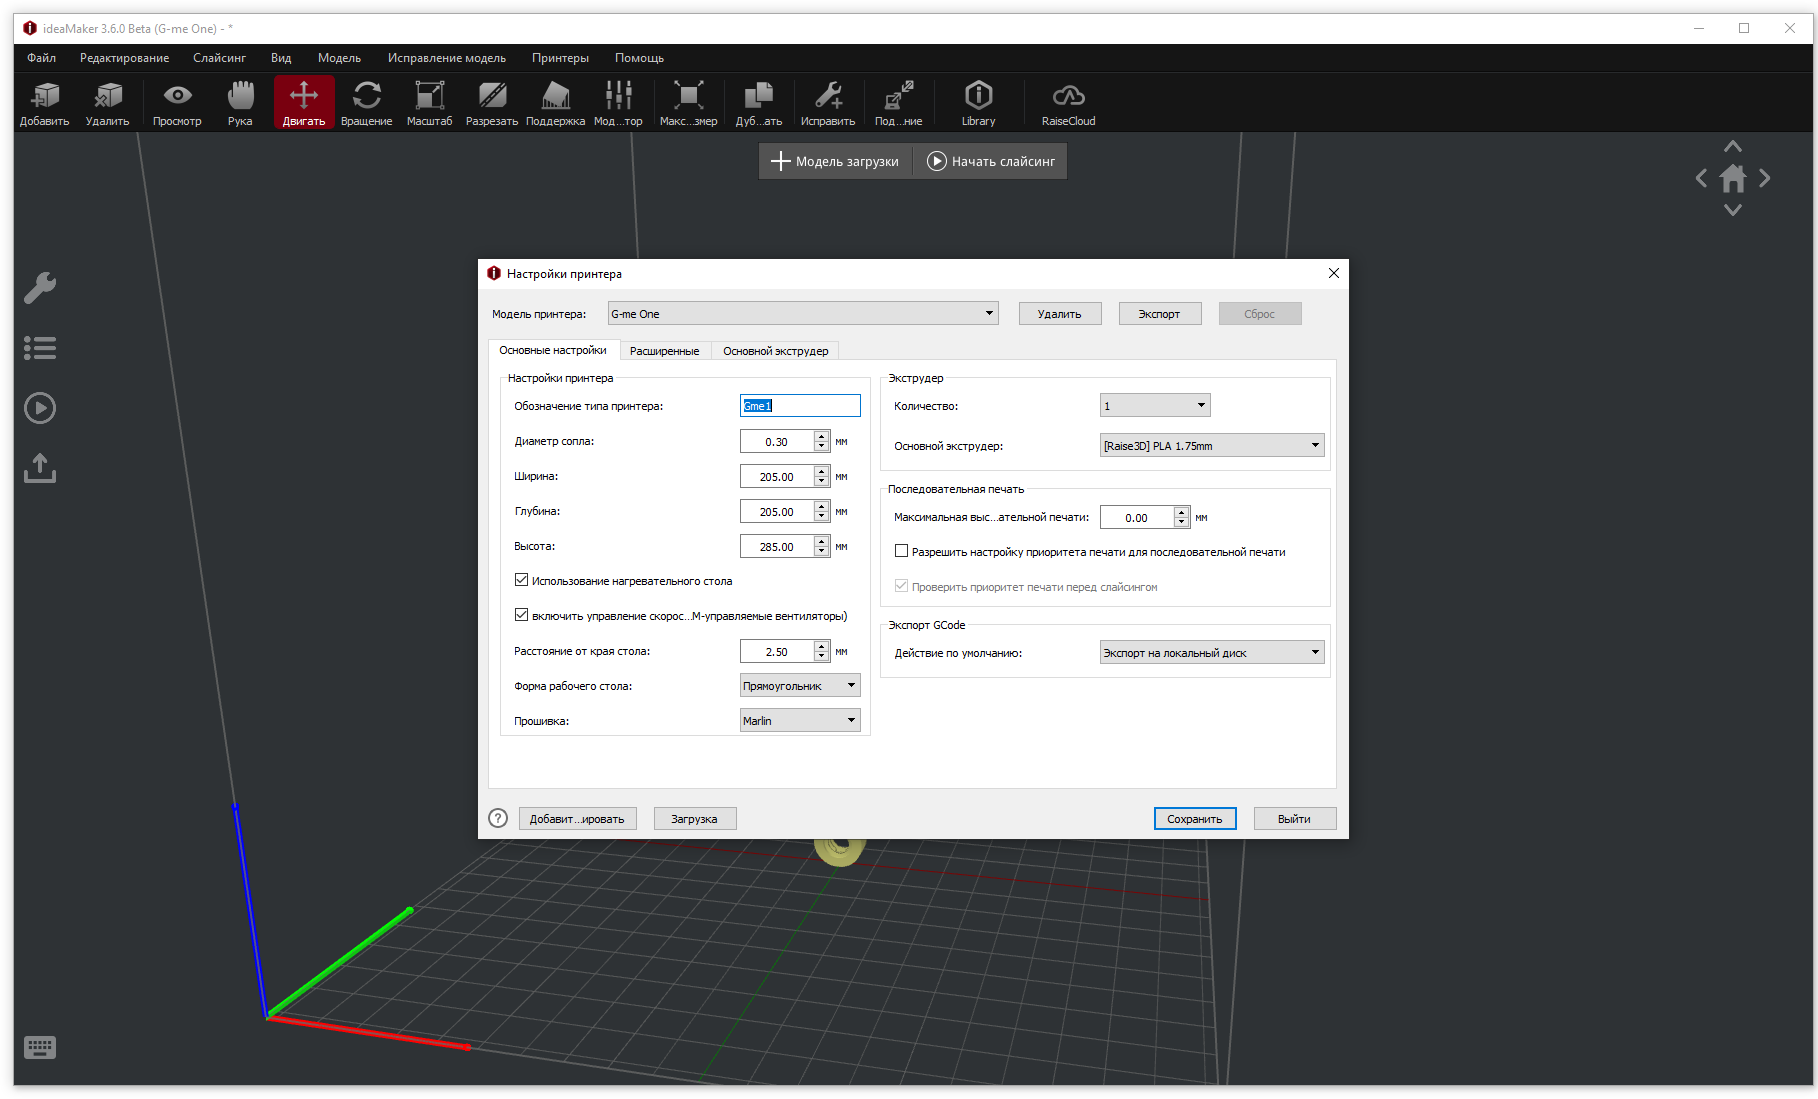Open the Слайсинг menu
The image size is (1818, 1099).
tap(219, 58)
